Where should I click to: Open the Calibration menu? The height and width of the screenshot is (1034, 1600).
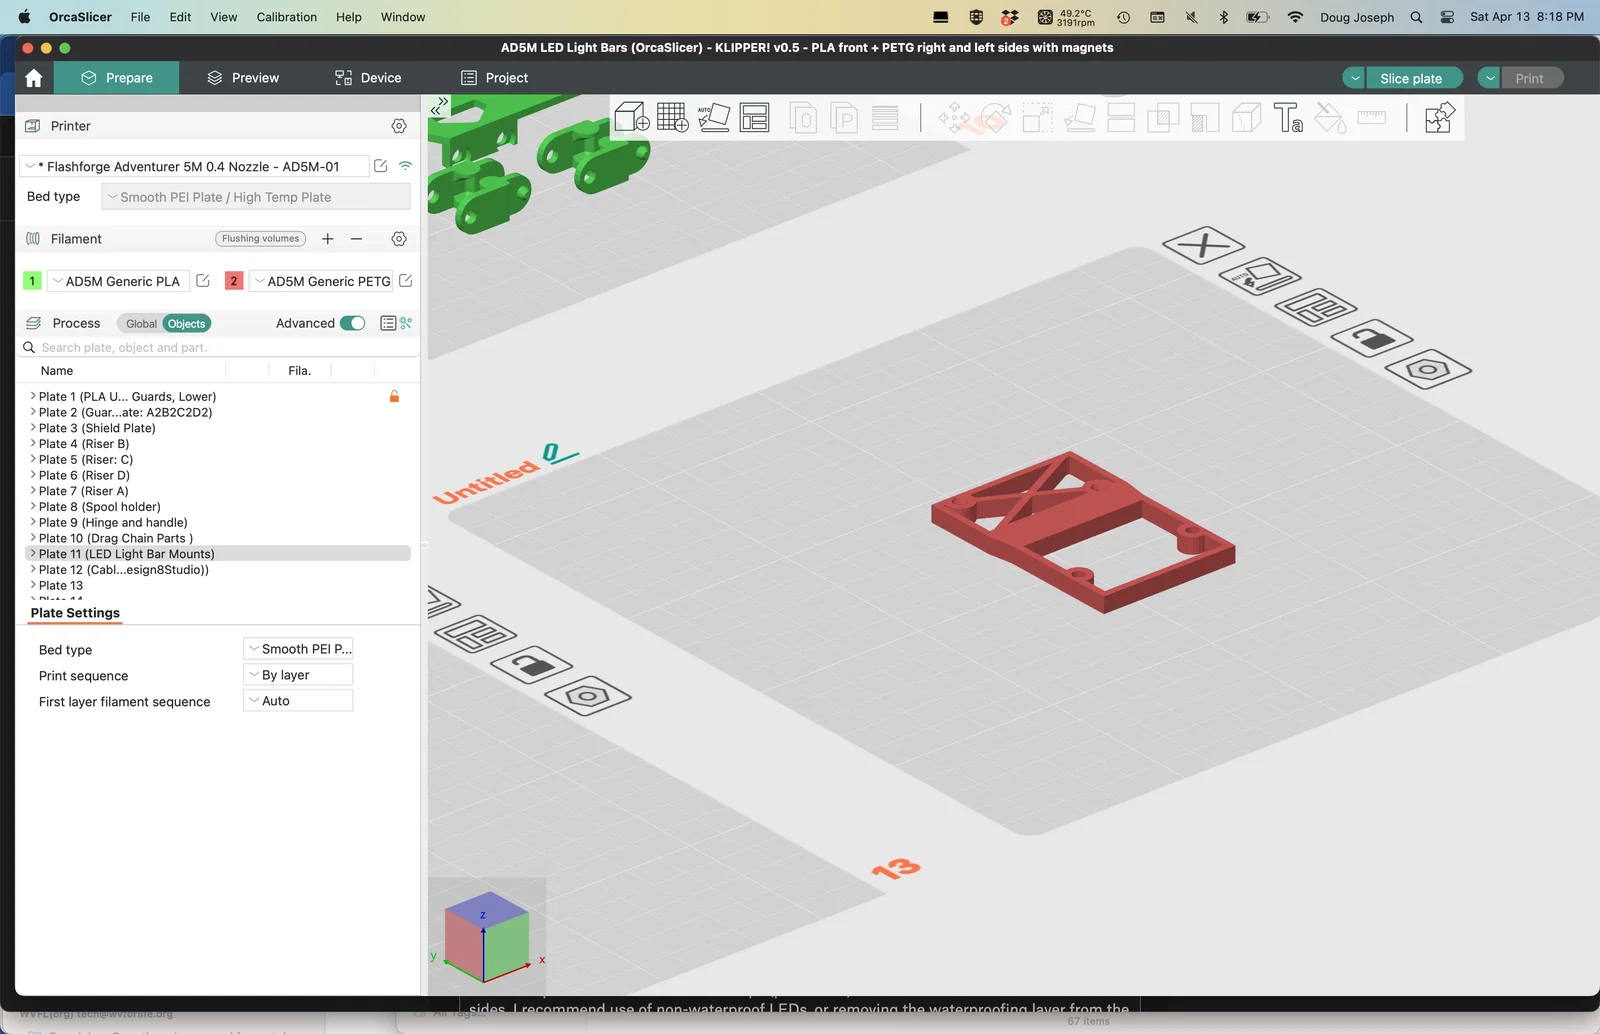(x=287, y=17)
